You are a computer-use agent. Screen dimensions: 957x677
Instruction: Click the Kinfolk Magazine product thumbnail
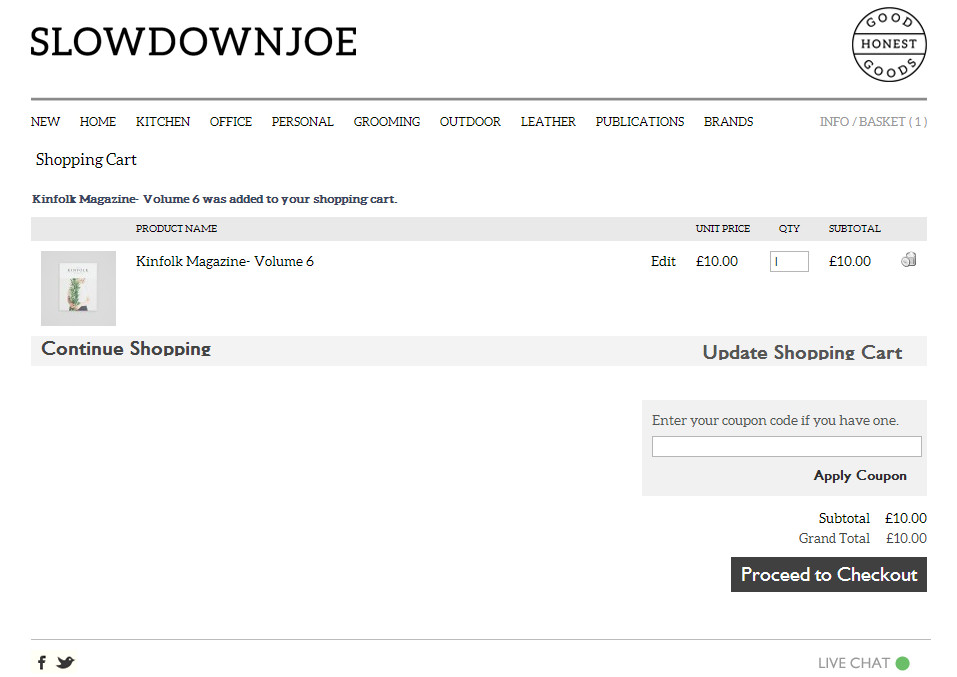coord(78,288)
